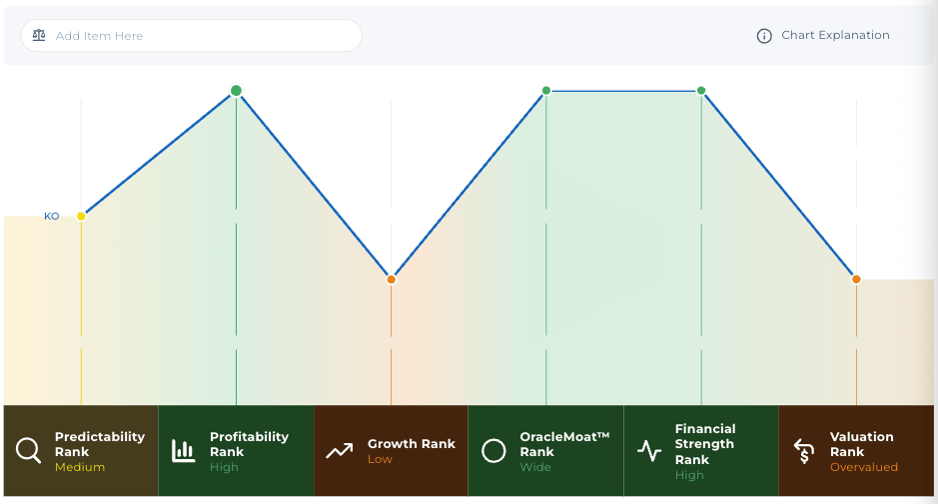Click the orange Valuation data point
This screenshot has width=938, height=504.
856,279
